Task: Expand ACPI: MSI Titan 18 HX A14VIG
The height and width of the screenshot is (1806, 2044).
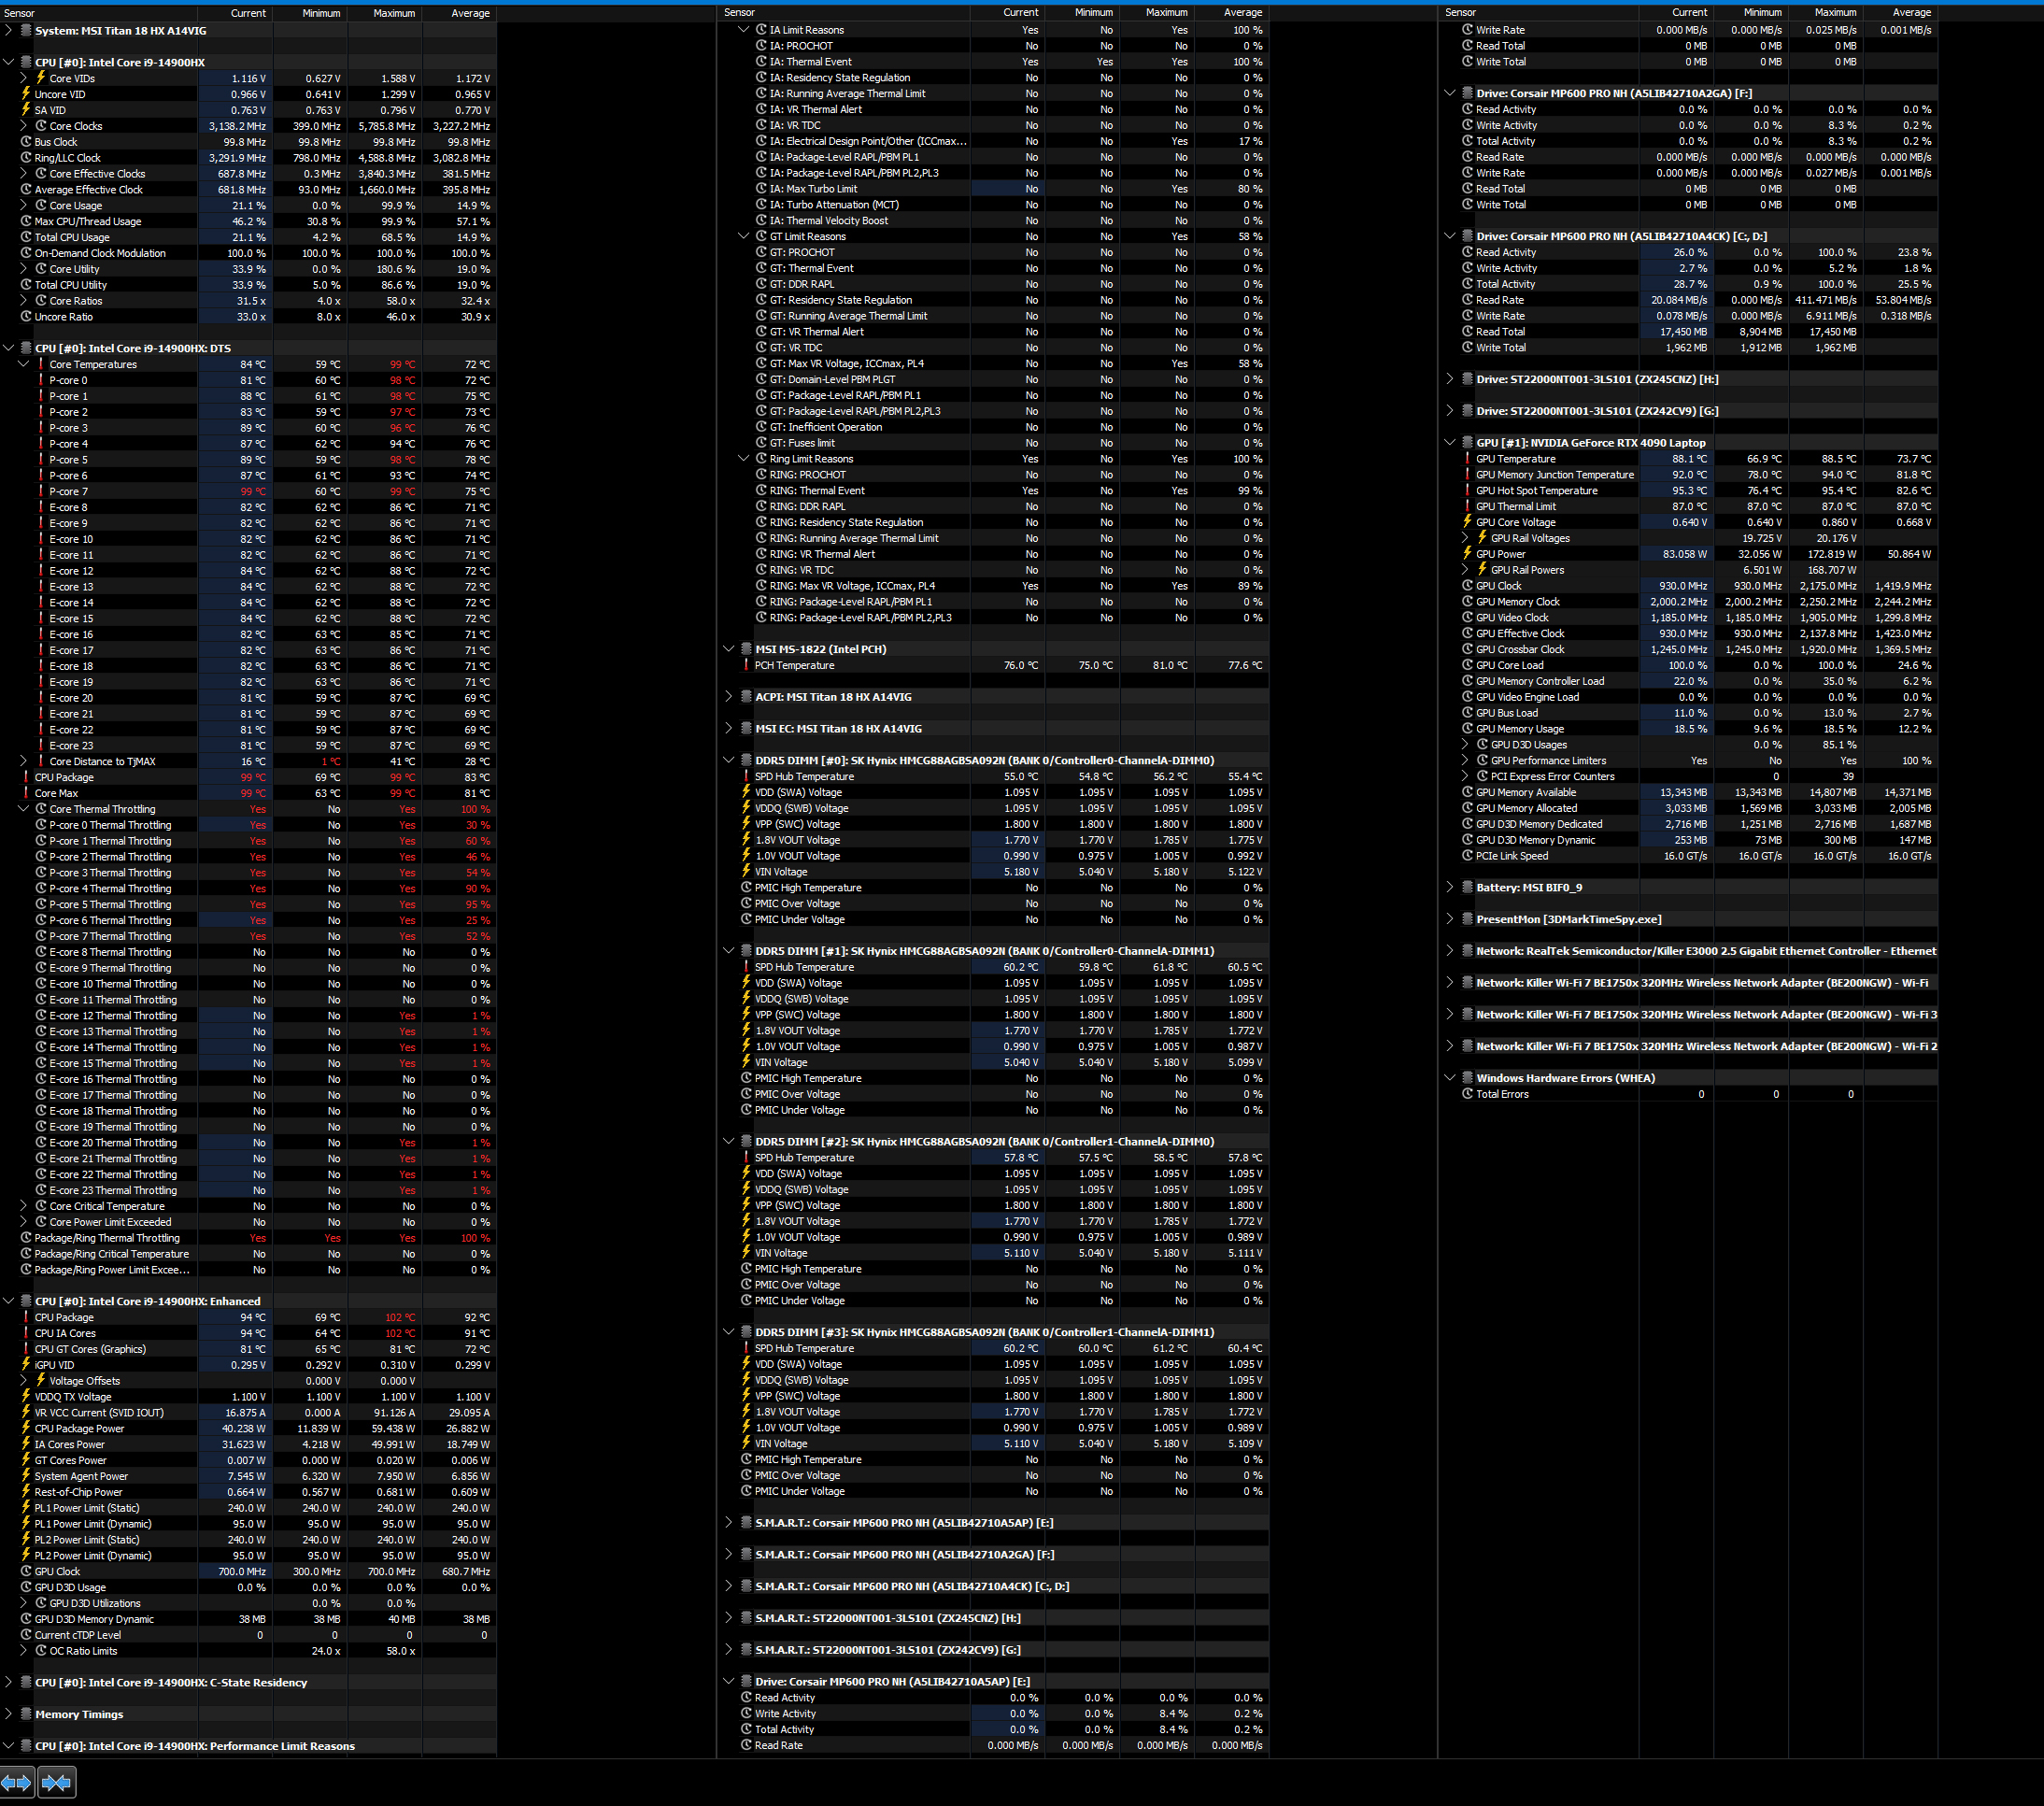Action: pyautogui.click(x=729, y=697)
